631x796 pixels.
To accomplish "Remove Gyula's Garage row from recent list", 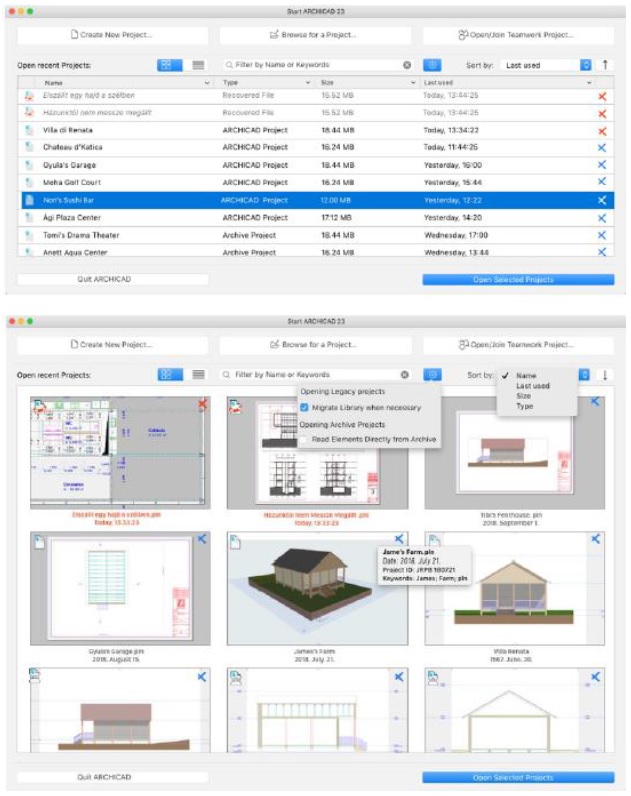I will (x=602, y=165).
